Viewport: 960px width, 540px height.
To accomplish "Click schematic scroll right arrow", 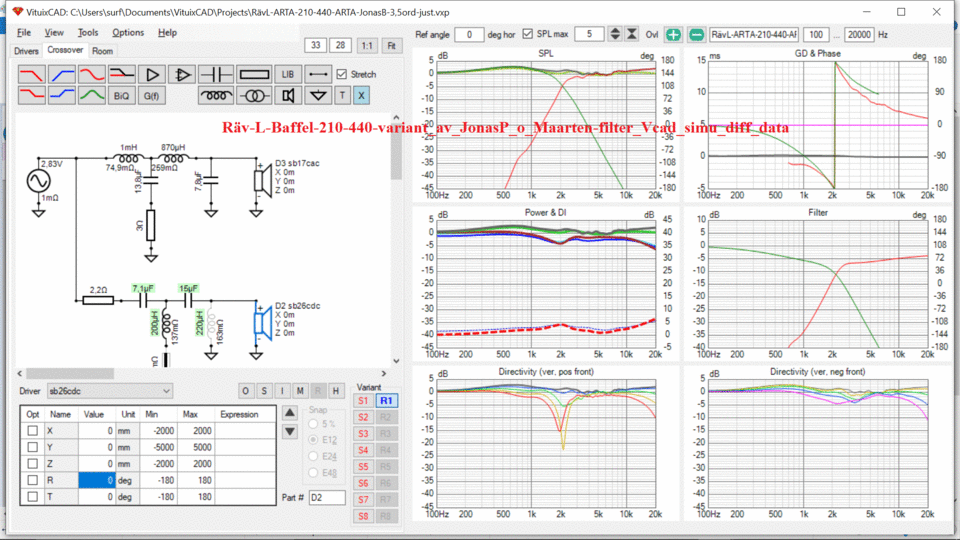I will tap(384, 373).
